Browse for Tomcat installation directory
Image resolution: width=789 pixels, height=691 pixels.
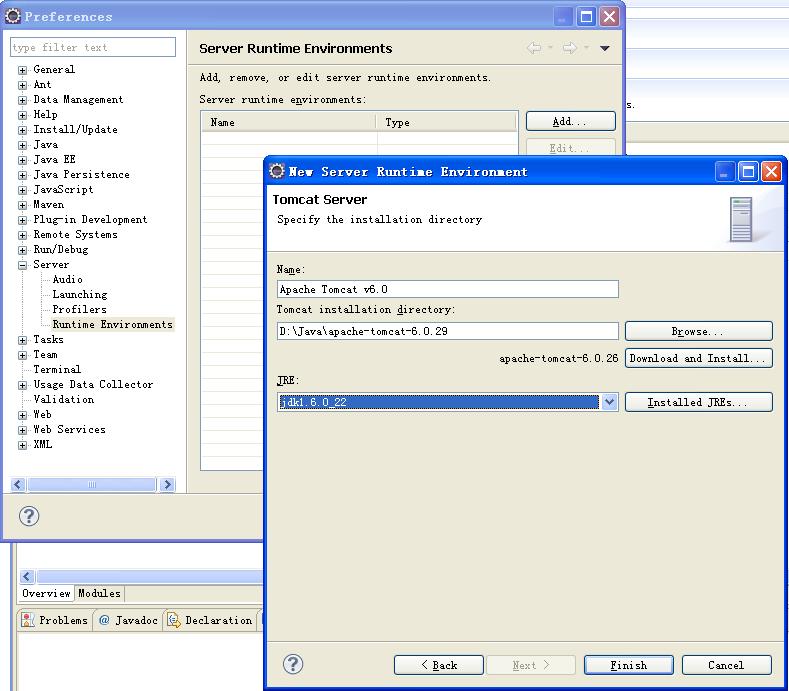698,331
